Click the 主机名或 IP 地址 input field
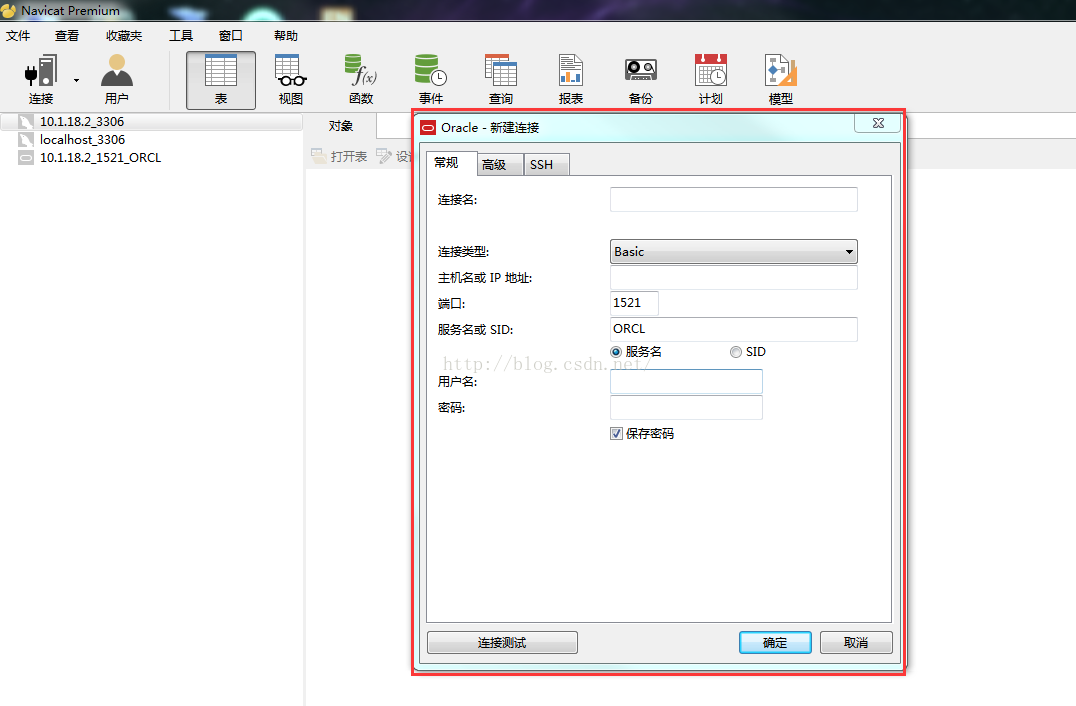Viewport: 1076px width, 706px height. coord(734,277)
